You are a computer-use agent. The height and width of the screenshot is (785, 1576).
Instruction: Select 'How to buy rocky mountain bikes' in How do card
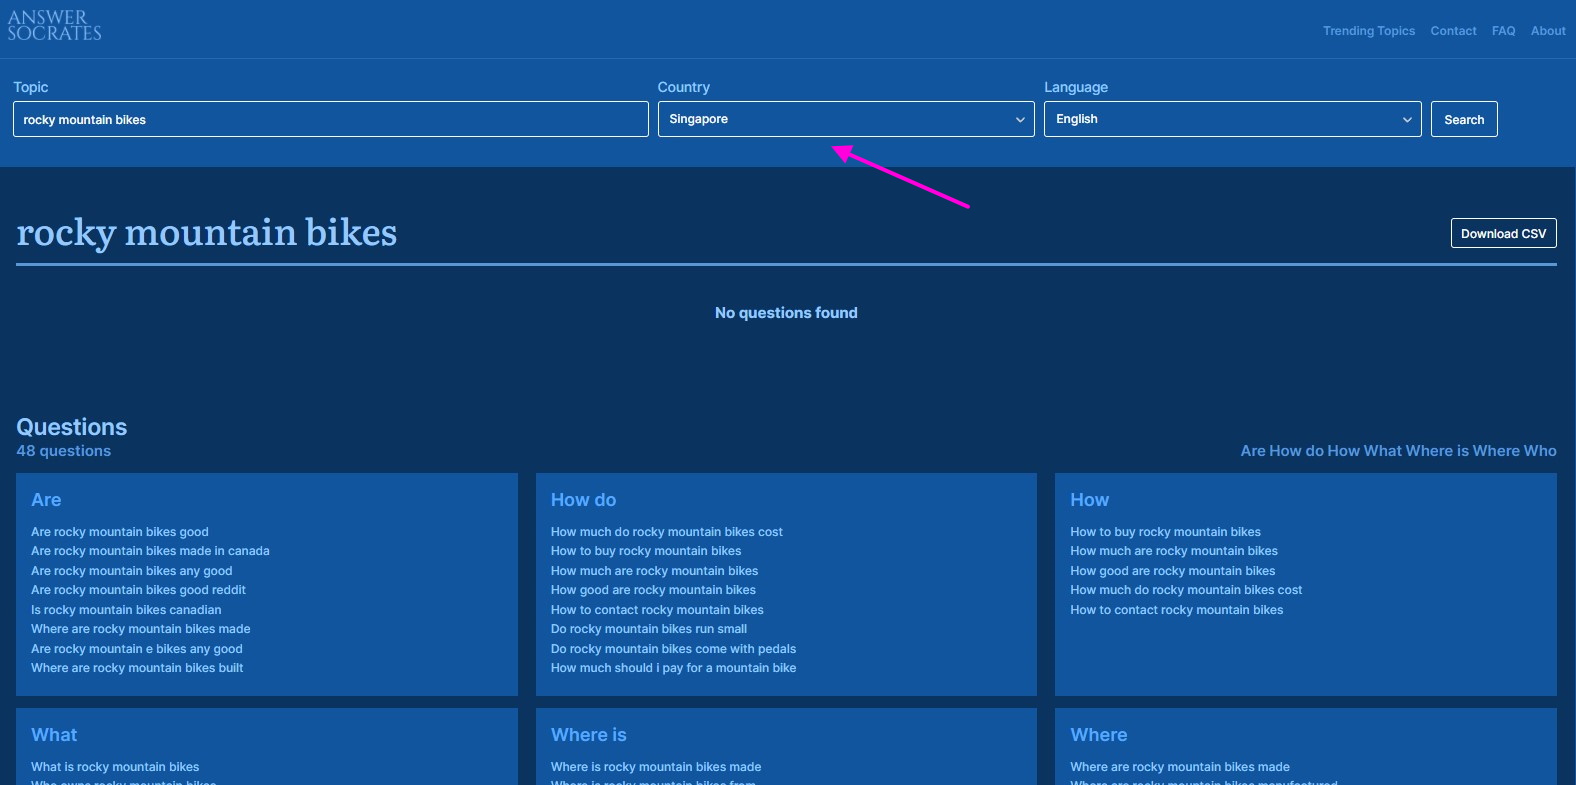pyautogui.click(x=646, y=551)
